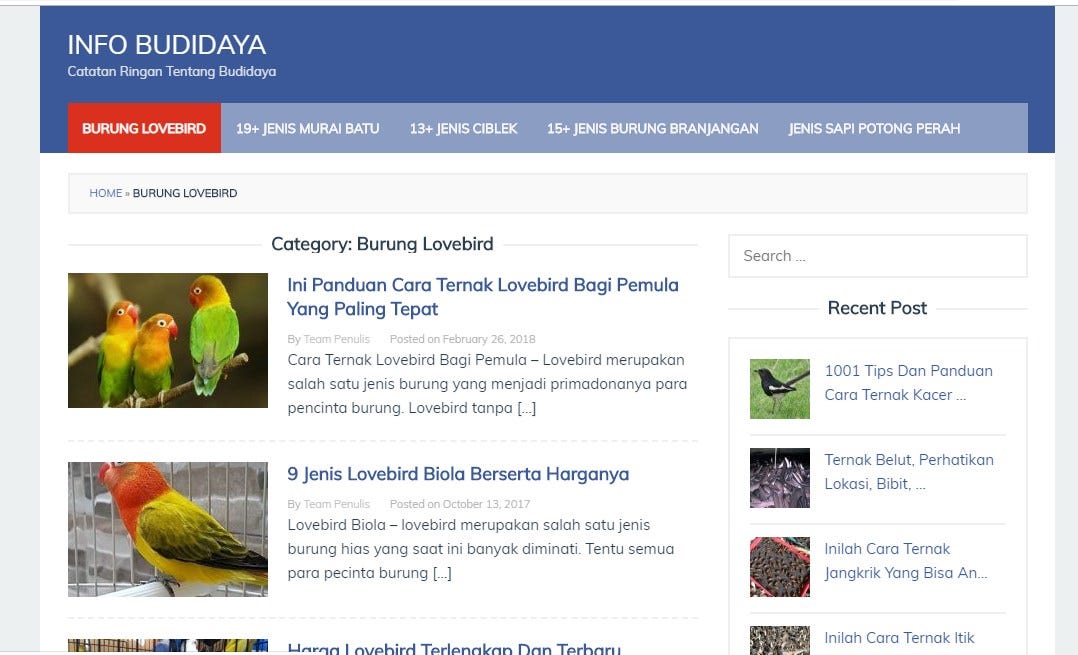Click the Kacer bird recent post thumbnail
Screen dimensions: 1078x655
[x=780, y=388]
